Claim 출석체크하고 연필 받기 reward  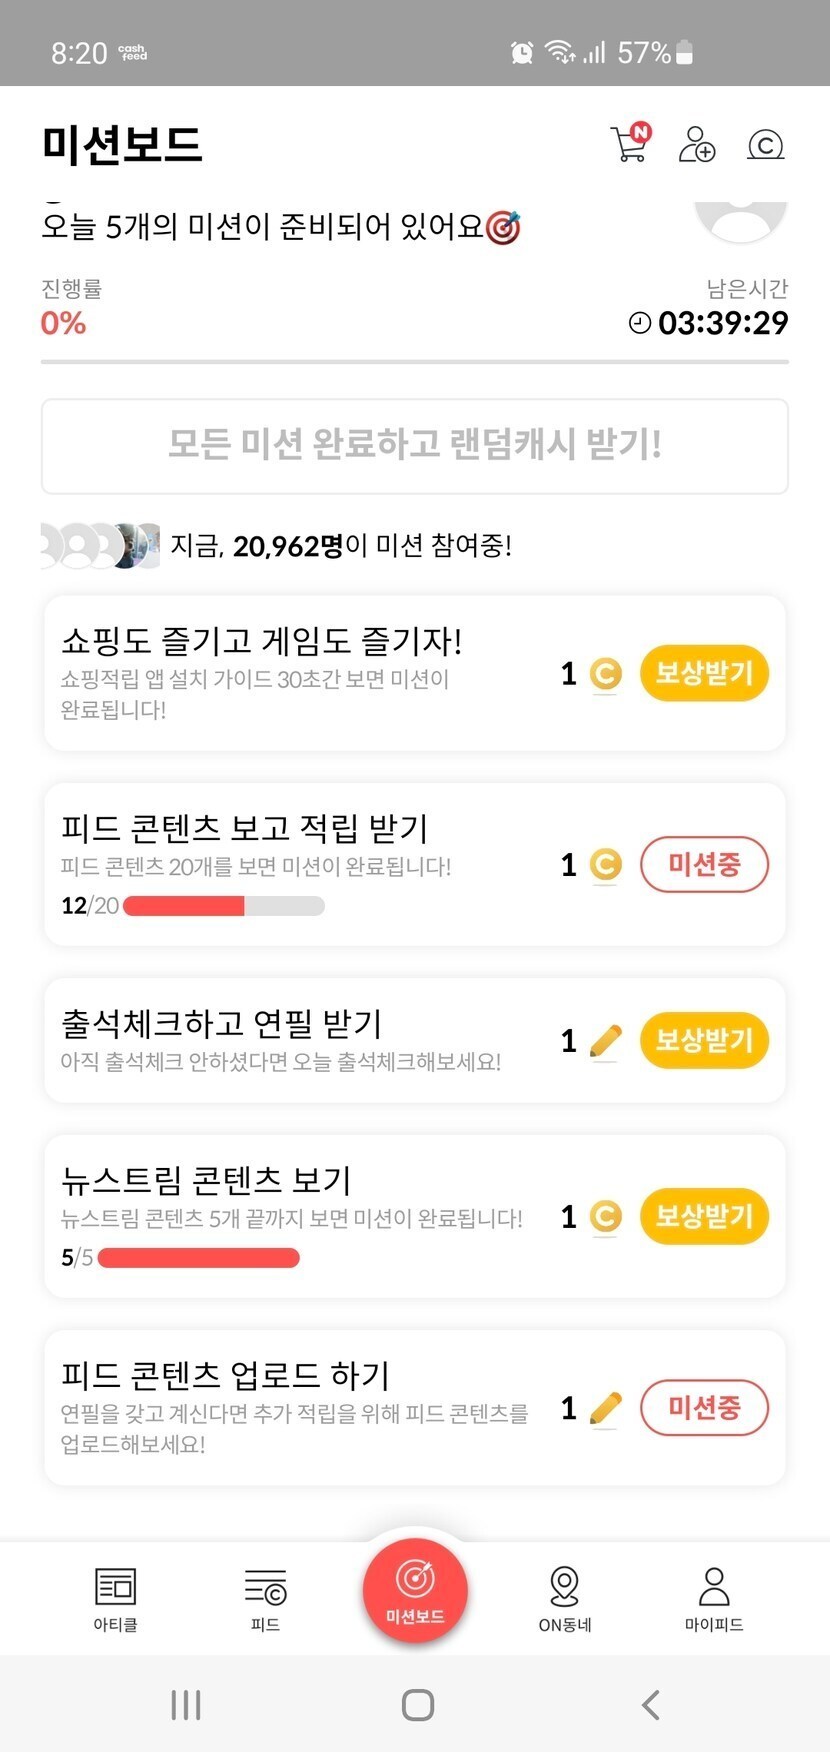[704, 1040]
